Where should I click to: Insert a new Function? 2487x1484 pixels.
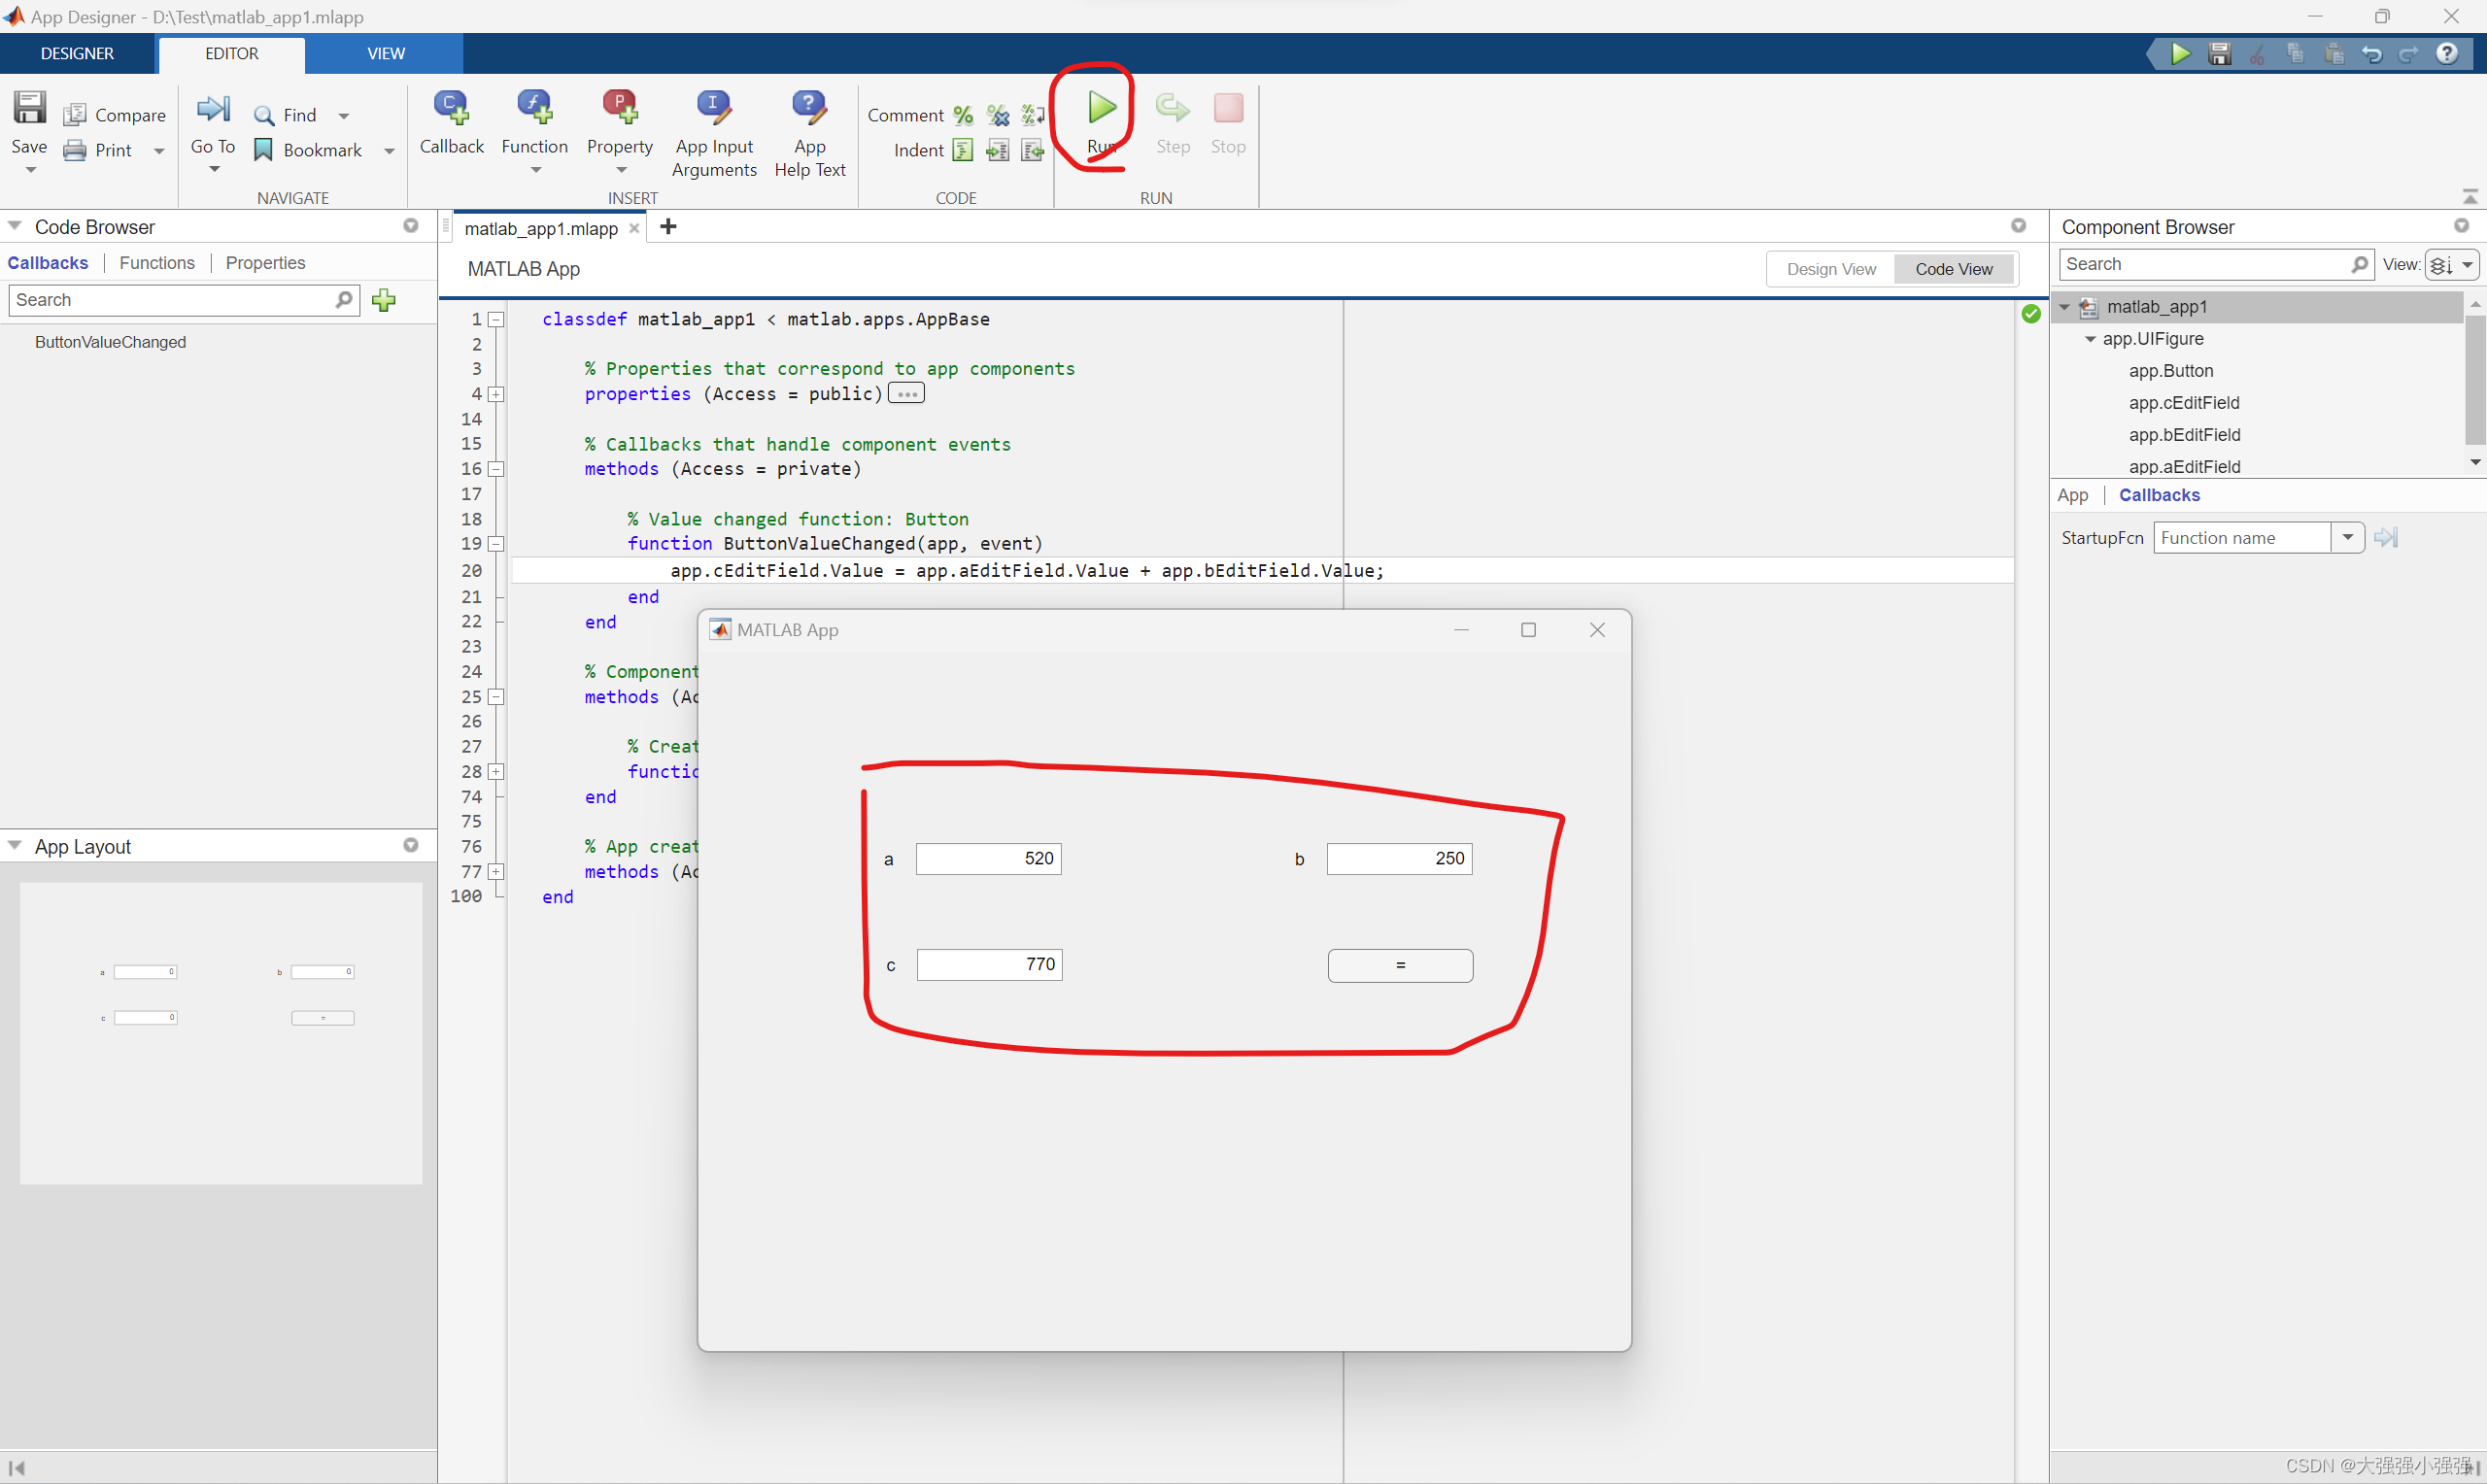[x=535, y=122]
